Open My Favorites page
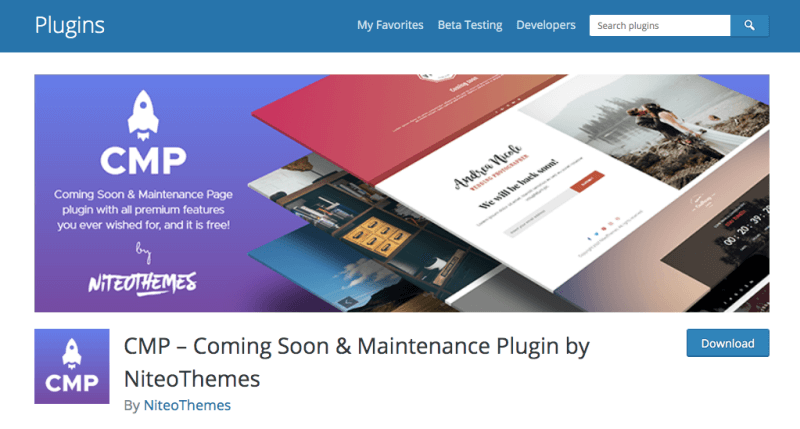Screen dimensions: 800x429 click(x=390, y=25)
